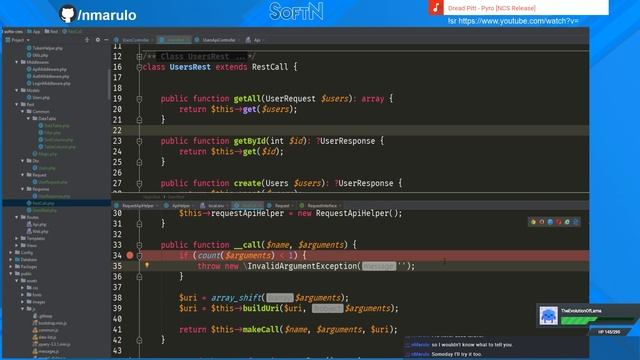Click the locate/add icon in Project toolbar
Viewport: 640px width, 360px height.
pyautogui.click(x=87, y=40)
